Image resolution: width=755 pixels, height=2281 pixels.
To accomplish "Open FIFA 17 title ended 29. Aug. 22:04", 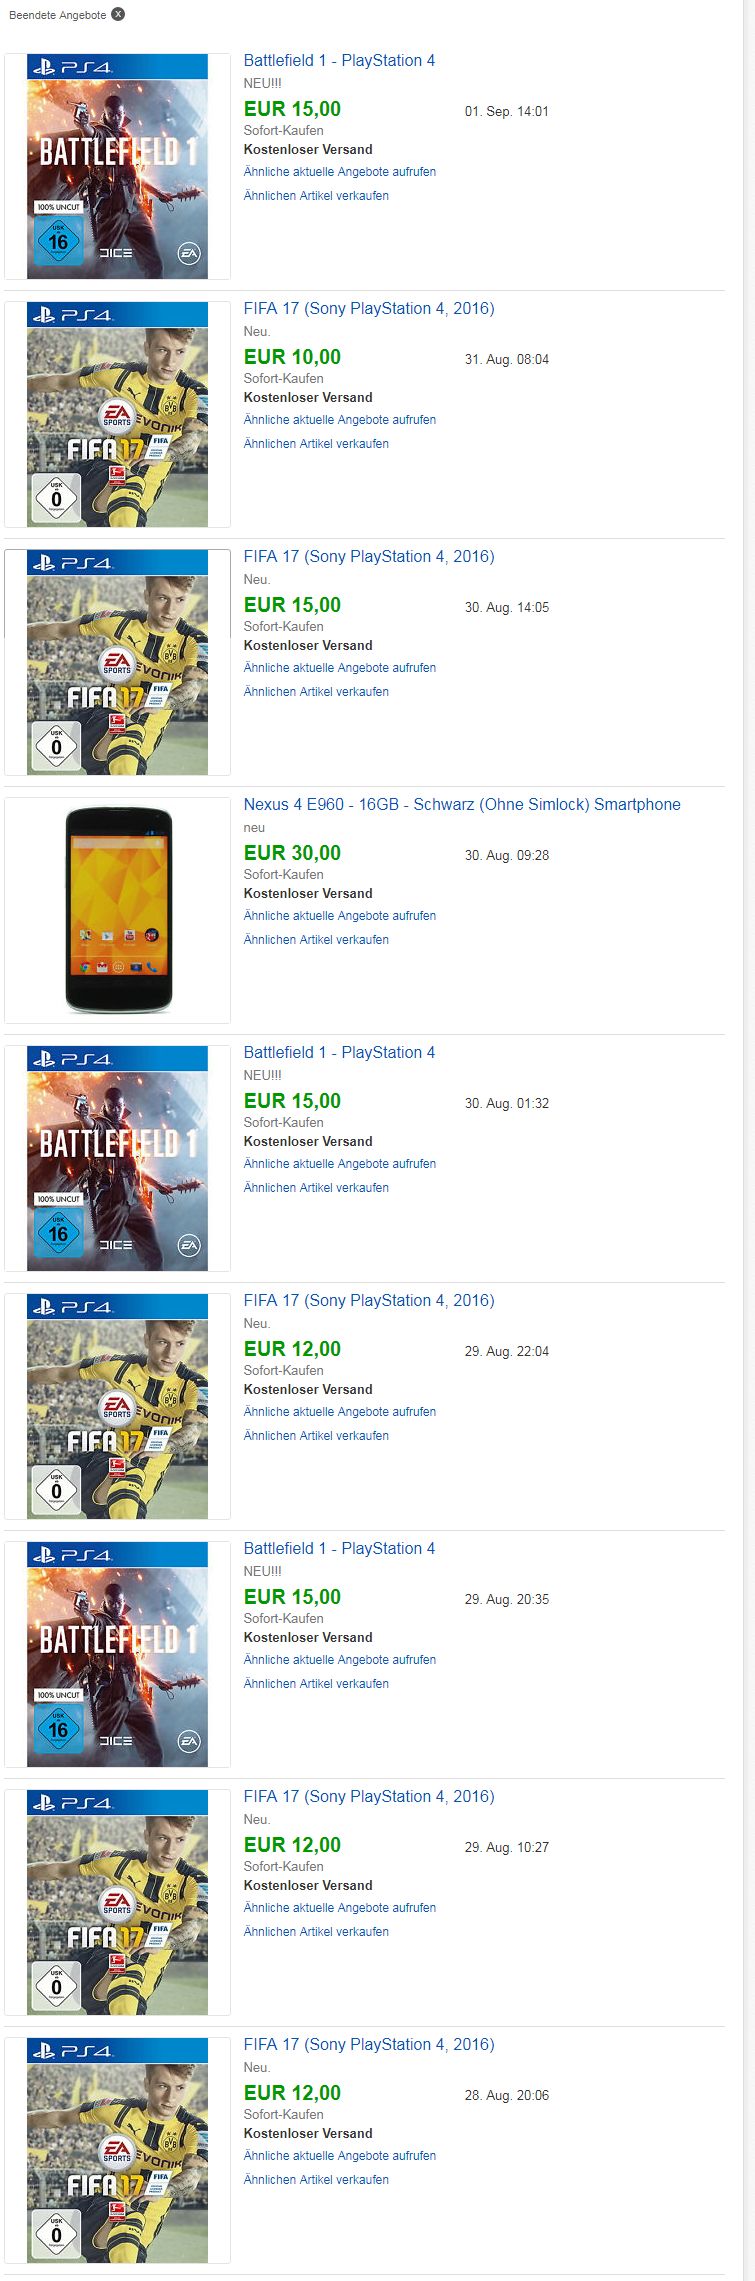I will pos(369,1300).
